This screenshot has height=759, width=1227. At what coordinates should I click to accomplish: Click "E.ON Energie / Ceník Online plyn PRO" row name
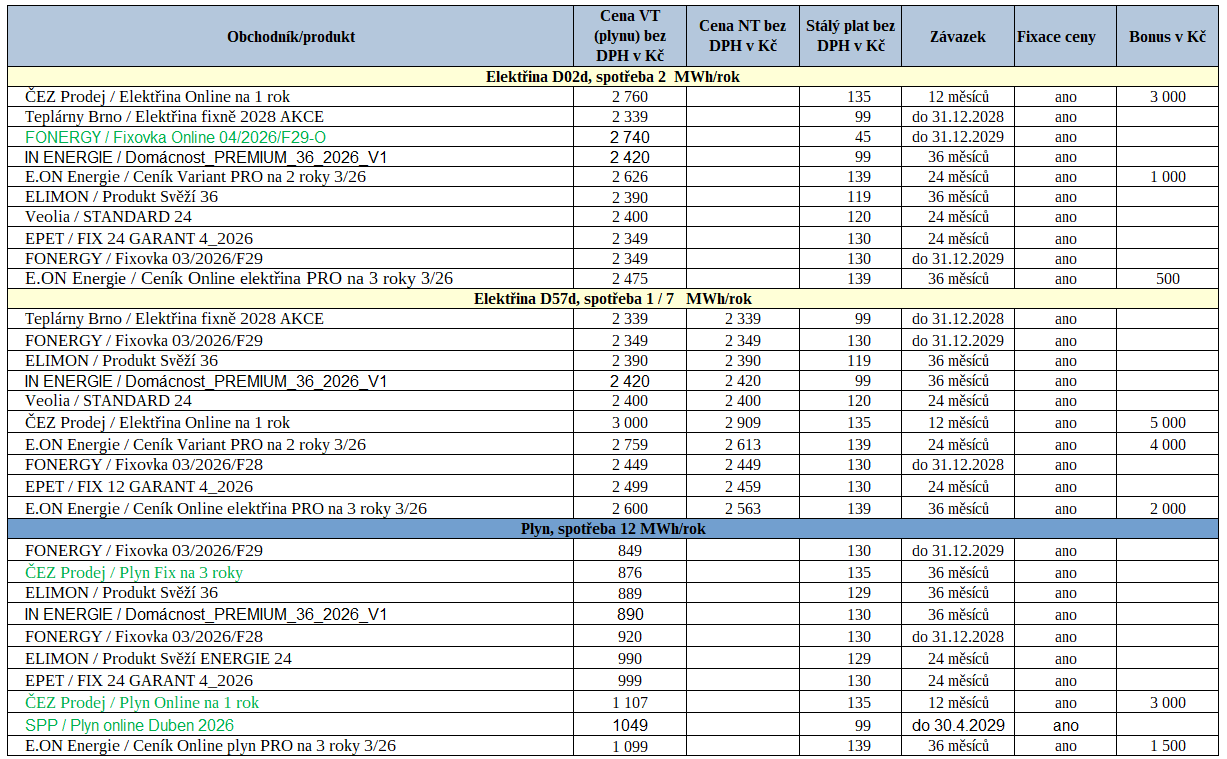tap(210, 746)
